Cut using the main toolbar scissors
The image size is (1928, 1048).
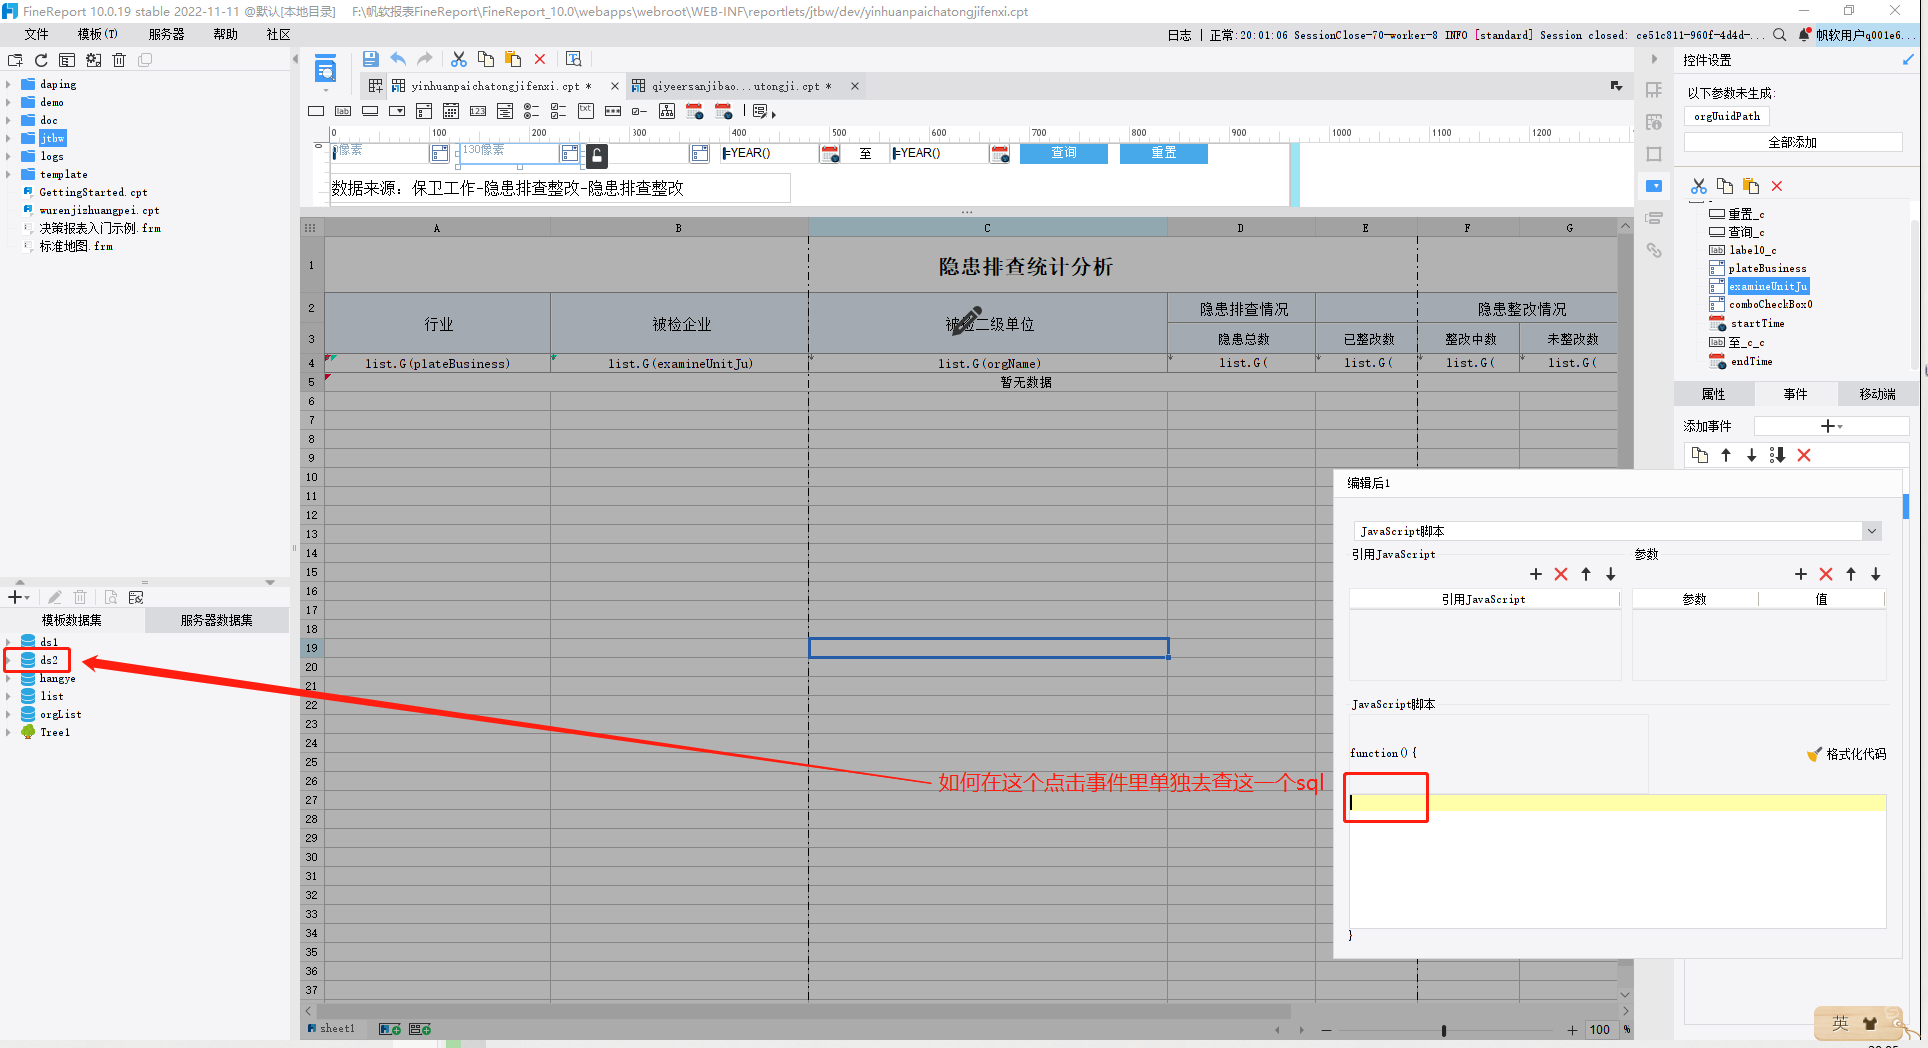[459, 59]
